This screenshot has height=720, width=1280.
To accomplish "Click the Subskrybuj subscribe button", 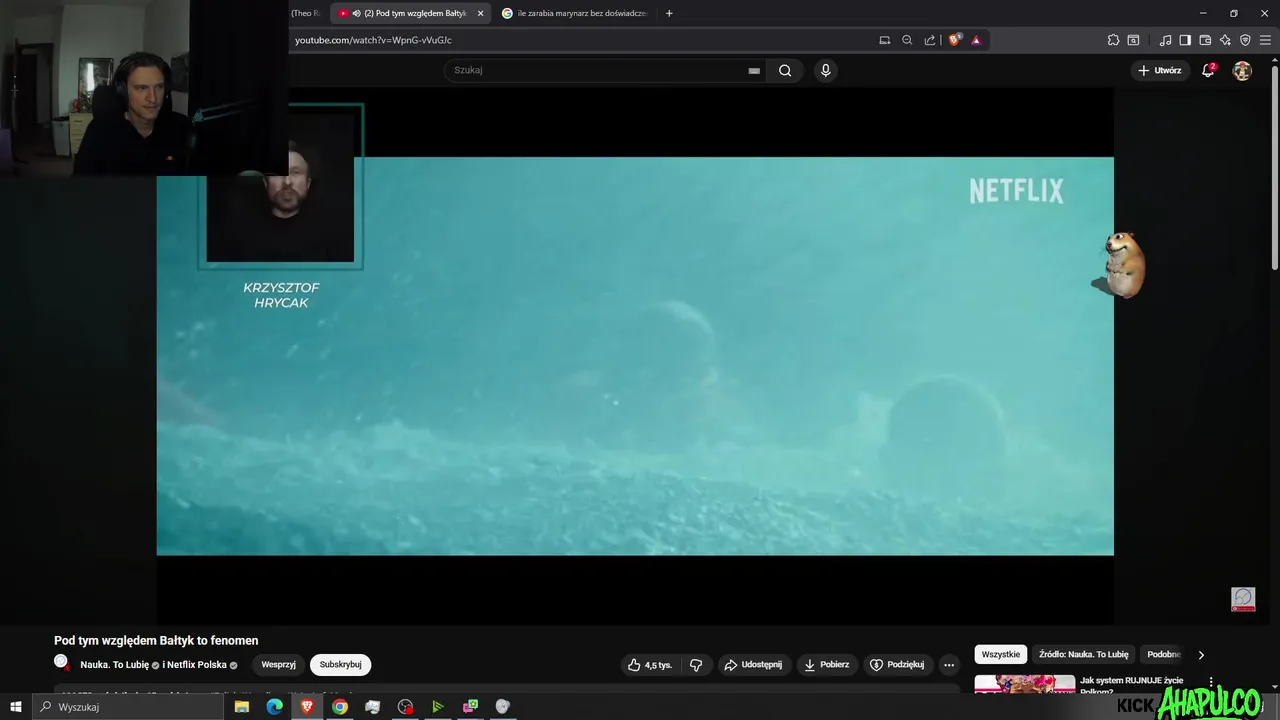I will pyautogui.click(x=340, y=665).
